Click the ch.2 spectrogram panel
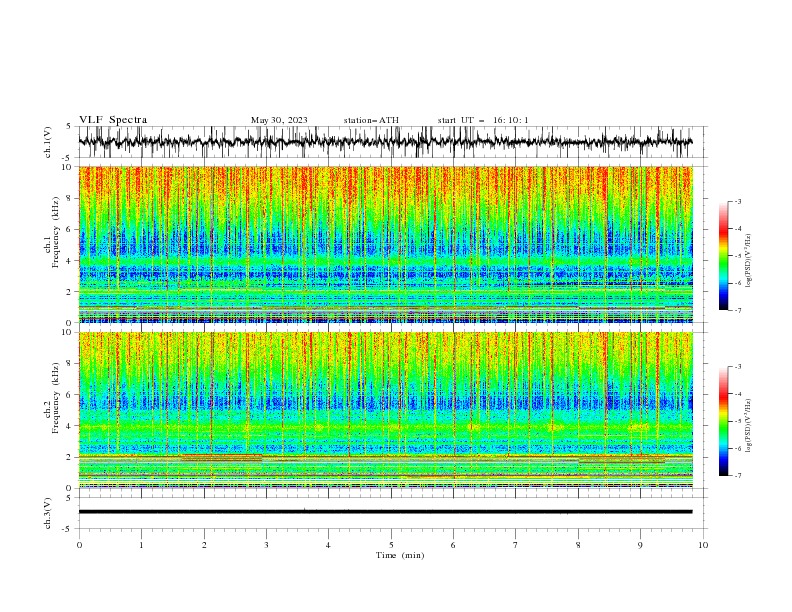The height and width of the screenshot is (612, 792). pyautogui.click(x=385, y=410)
